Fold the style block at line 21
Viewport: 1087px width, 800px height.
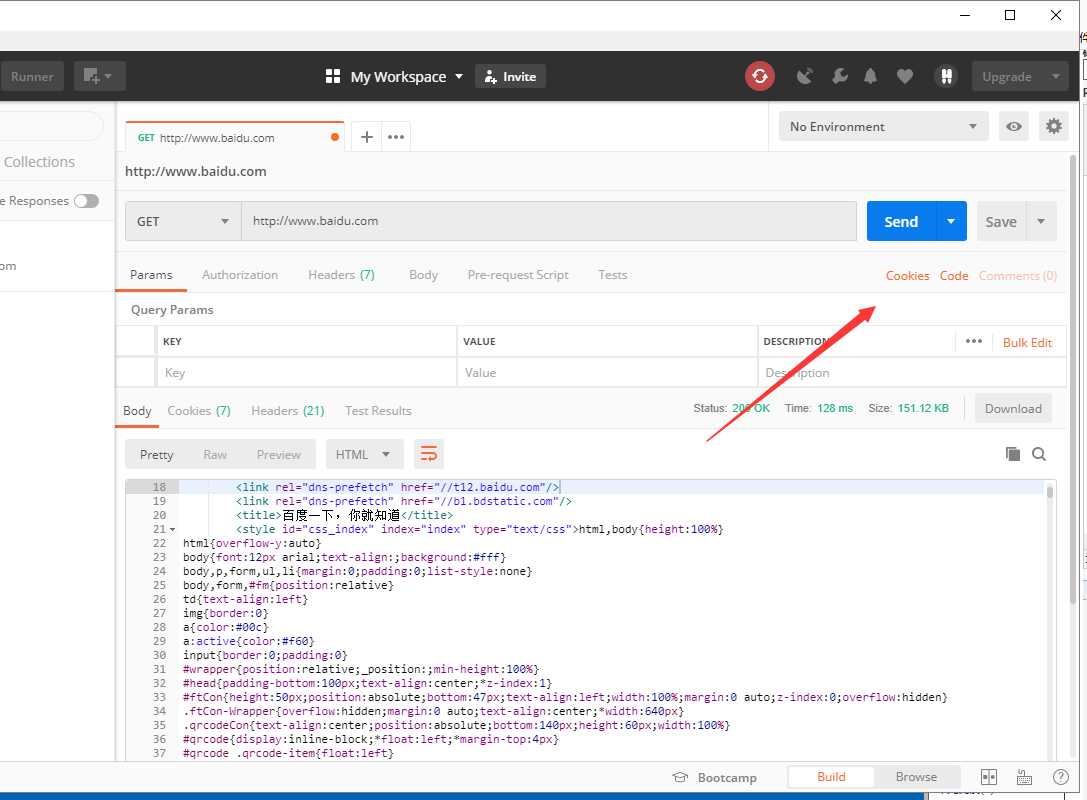pyautogui.click(x=173, y=530)
